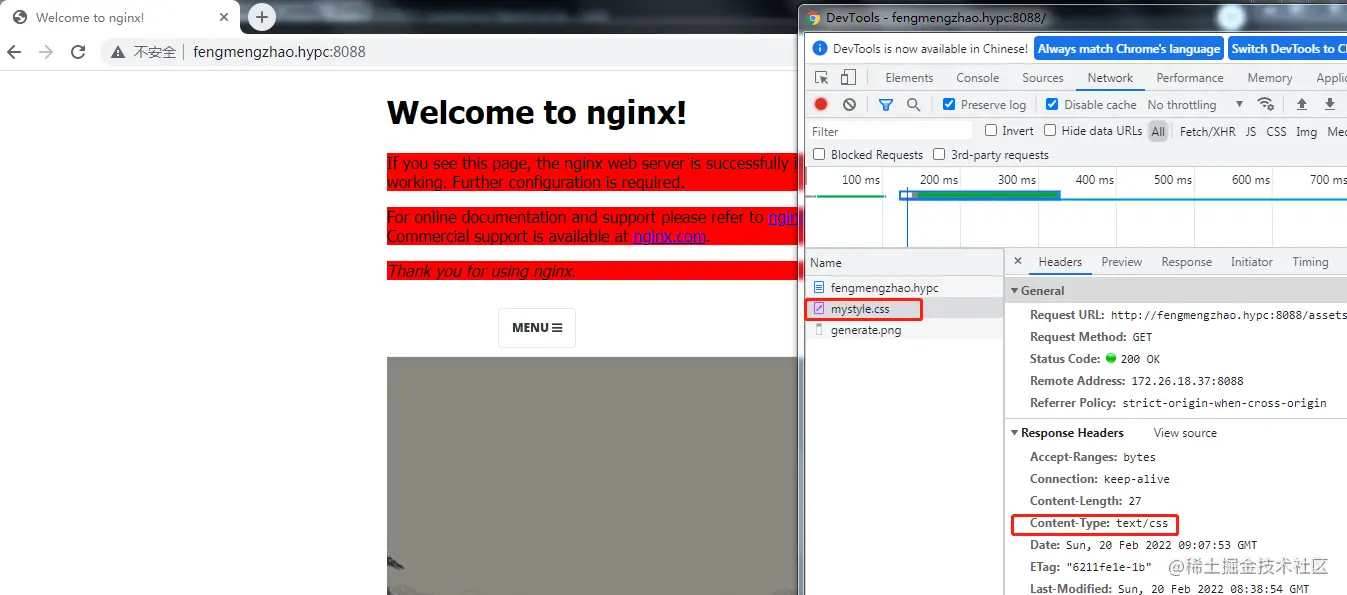Image resolution: width=1347 pixels, height=595 pixels.
Task: Toggle Disable cache checkbox
Action: [x=1052, y=104]
